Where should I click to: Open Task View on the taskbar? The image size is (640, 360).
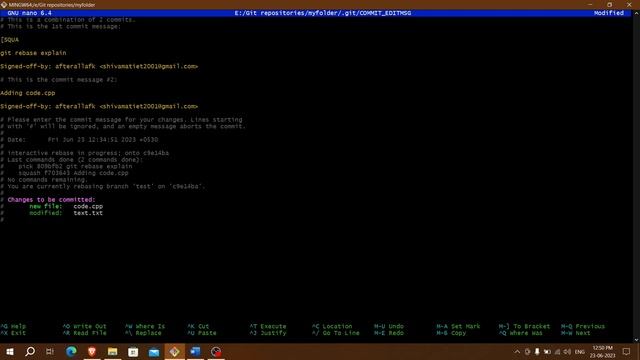50,351
